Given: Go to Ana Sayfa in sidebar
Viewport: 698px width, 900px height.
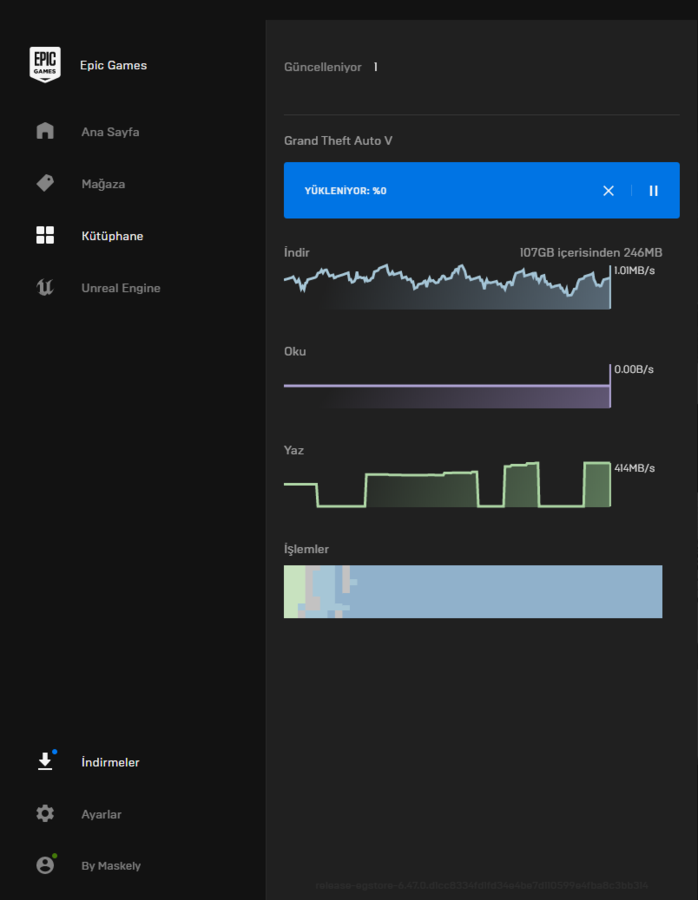Looking at the screenshot, I should pyautogui.click(x=110, y=132).
